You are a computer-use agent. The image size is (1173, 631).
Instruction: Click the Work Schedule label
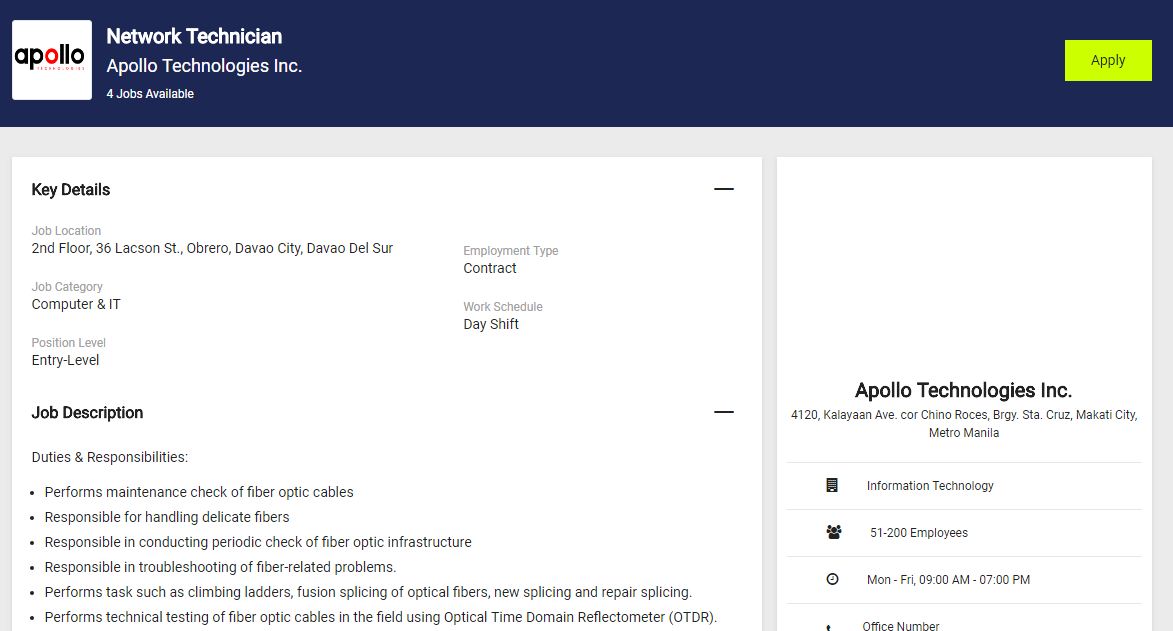coord(503,307)
